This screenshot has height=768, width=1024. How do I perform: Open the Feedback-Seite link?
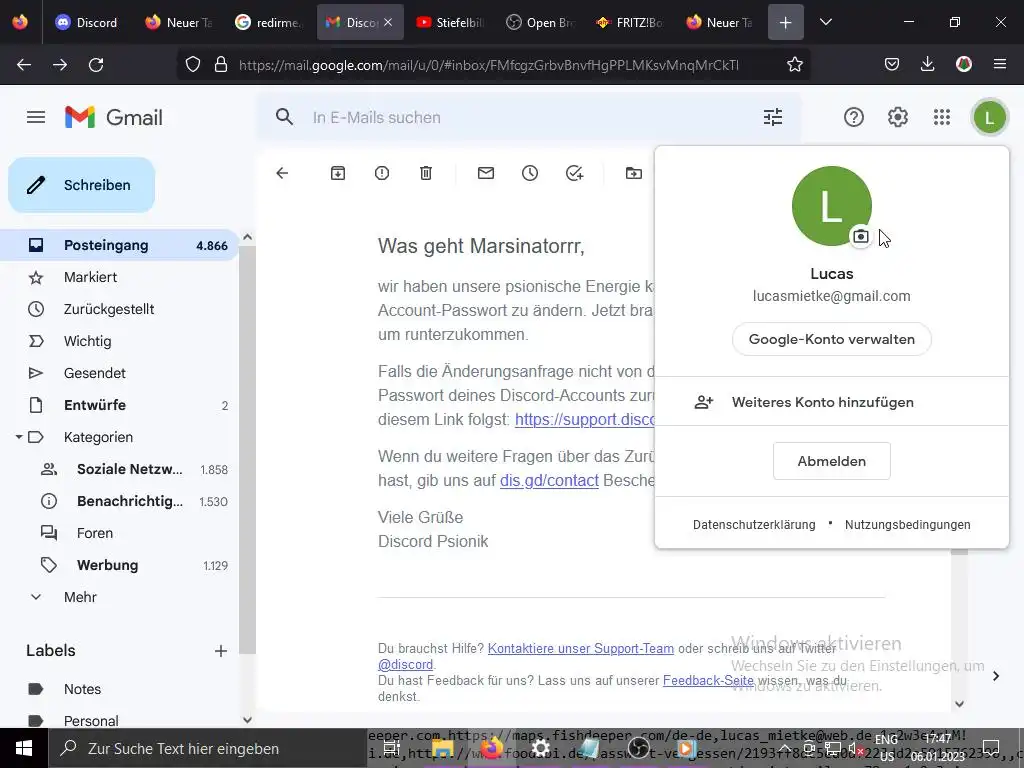click(x=708, y=680)
